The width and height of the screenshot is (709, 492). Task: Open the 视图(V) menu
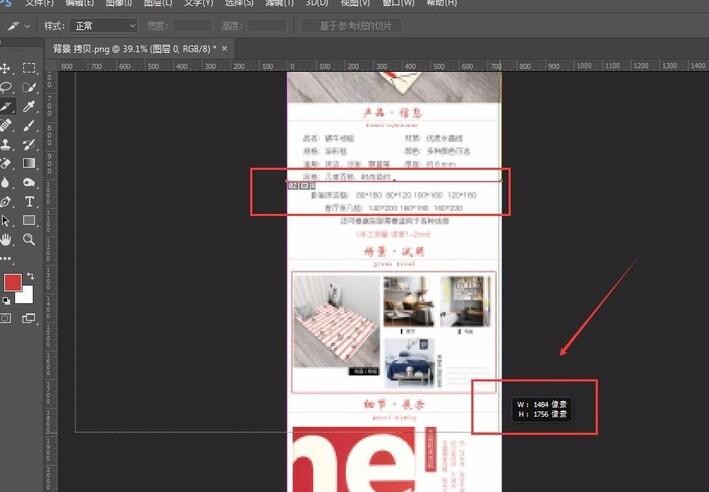354,3
